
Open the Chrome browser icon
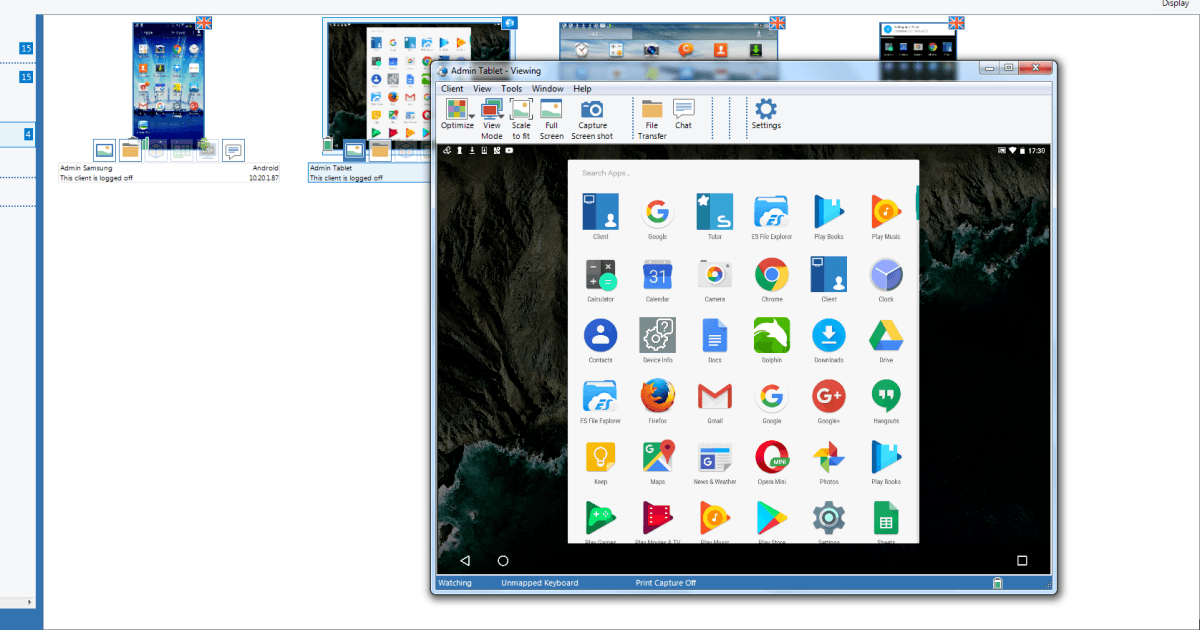point(771,274)
